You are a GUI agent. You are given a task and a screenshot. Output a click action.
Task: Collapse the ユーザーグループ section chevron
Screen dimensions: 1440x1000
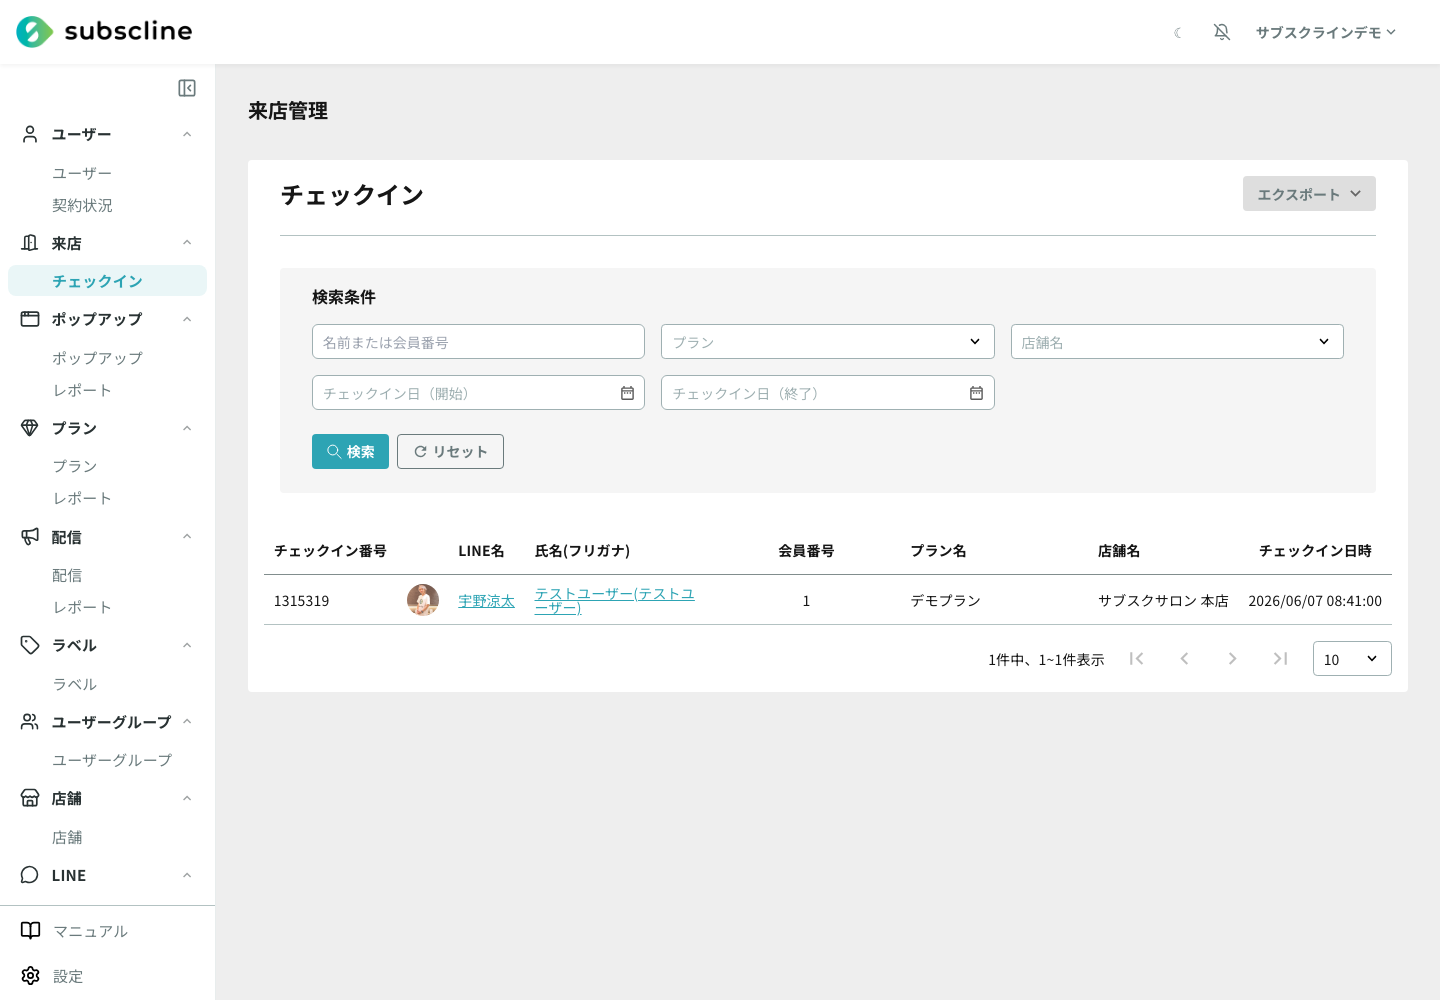[x=187, y=722]
